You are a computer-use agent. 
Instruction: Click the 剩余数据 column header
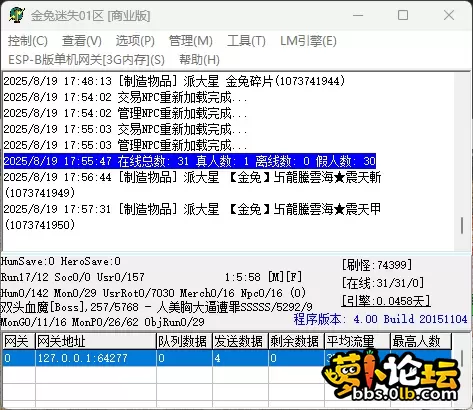click(x=296, y=341)
